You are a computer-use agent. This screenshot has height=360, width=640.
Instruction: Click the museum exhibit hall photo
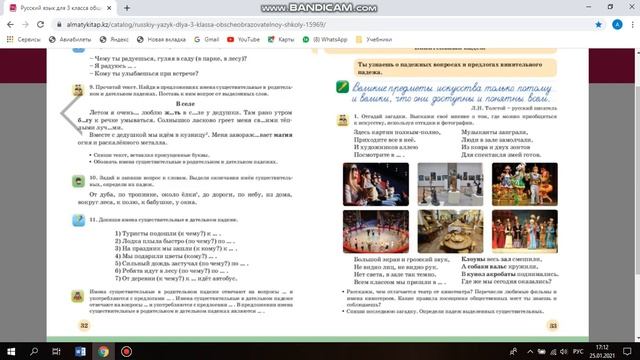click(450, 231)
